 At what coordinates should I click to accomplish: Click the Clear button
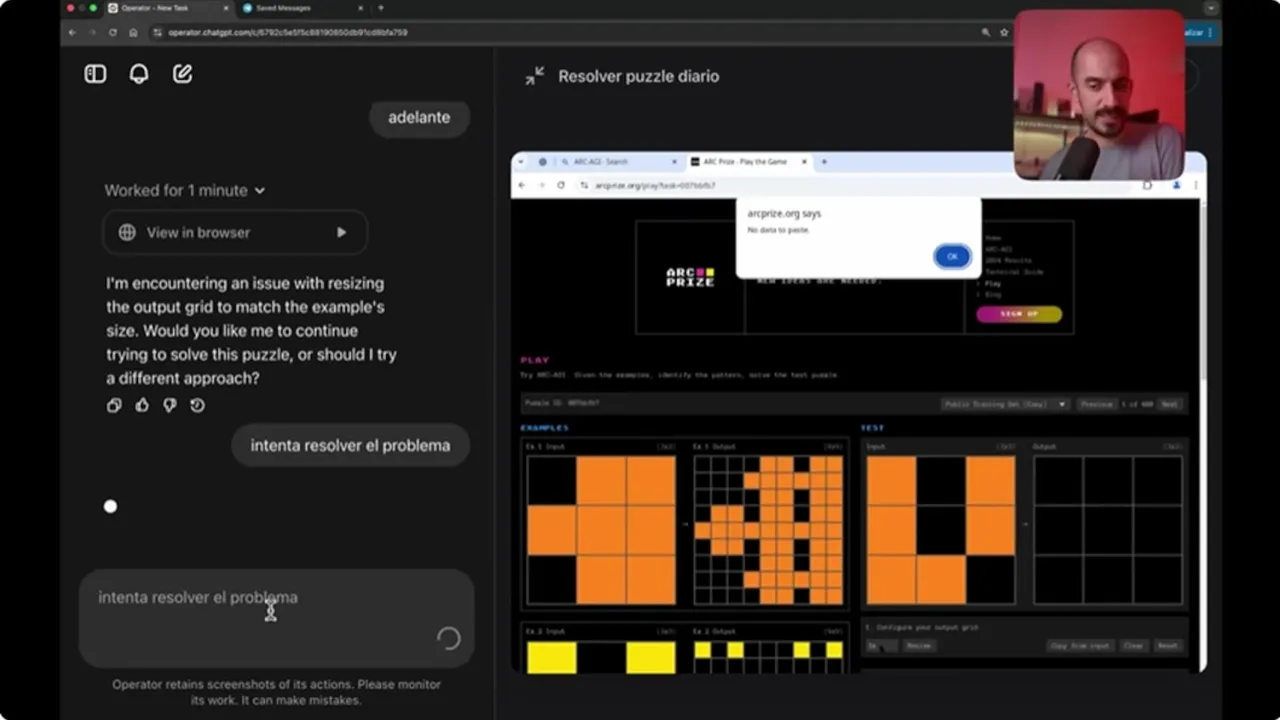pyautogui.click(x=1133, y=646)
